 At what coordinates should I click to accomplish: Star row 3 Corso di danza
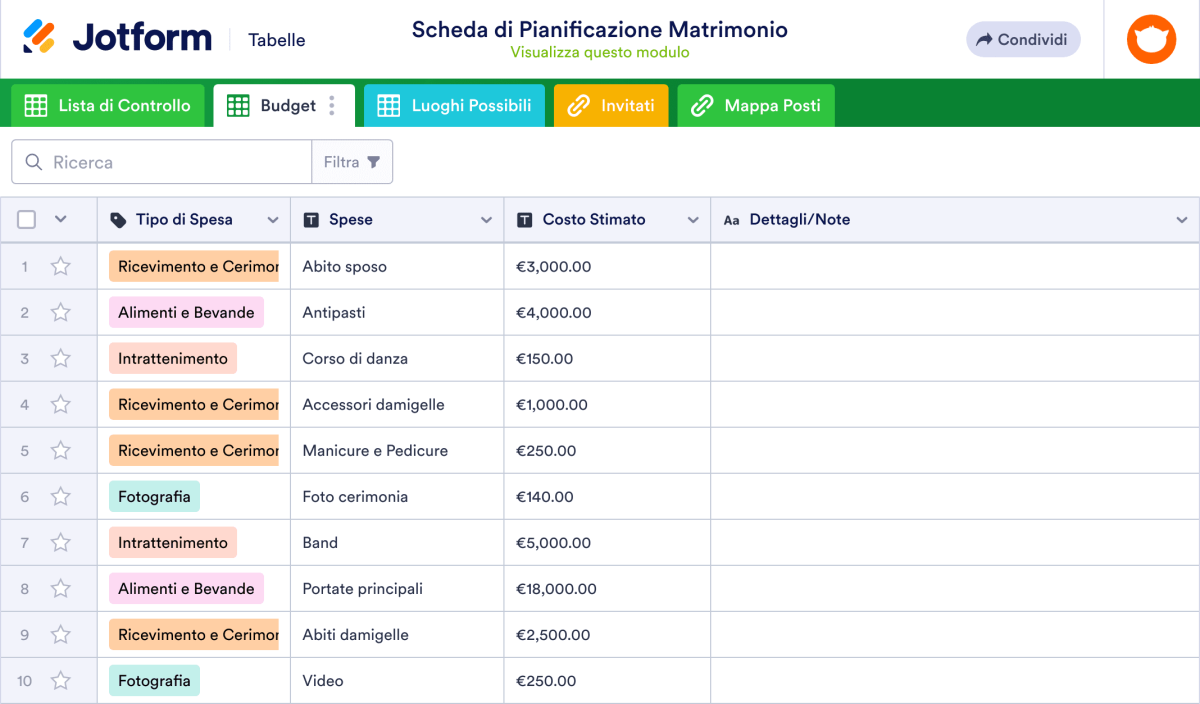click(x=61, y=358)
